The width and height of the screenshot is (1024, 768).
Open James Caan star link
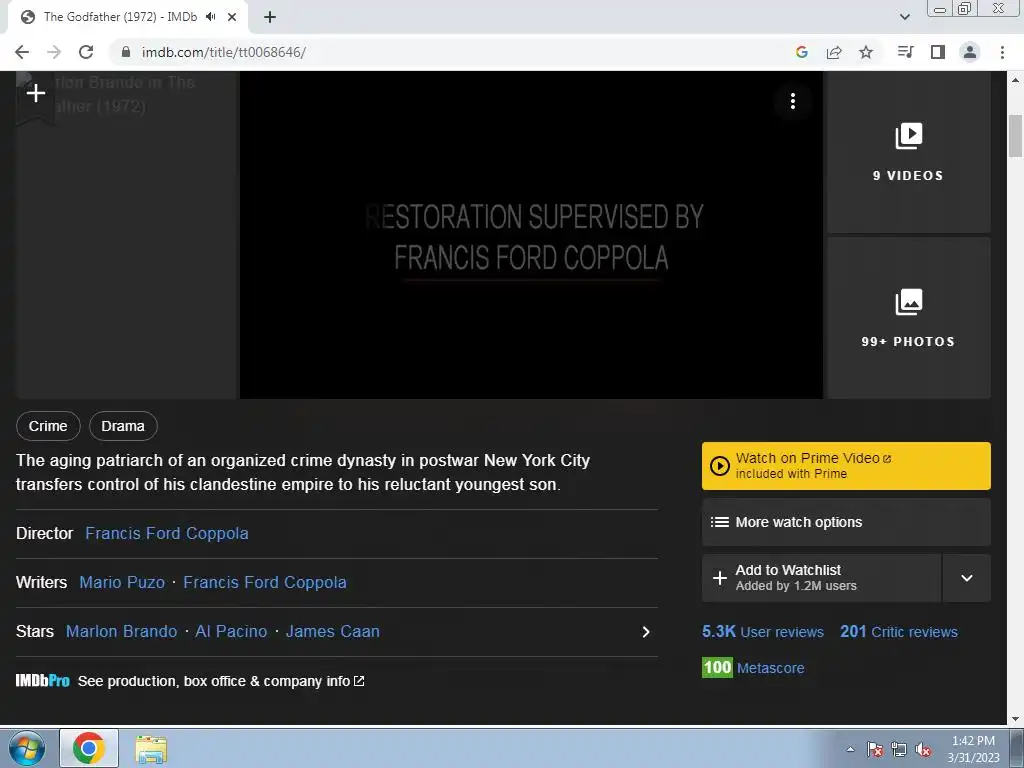point(332,632)
